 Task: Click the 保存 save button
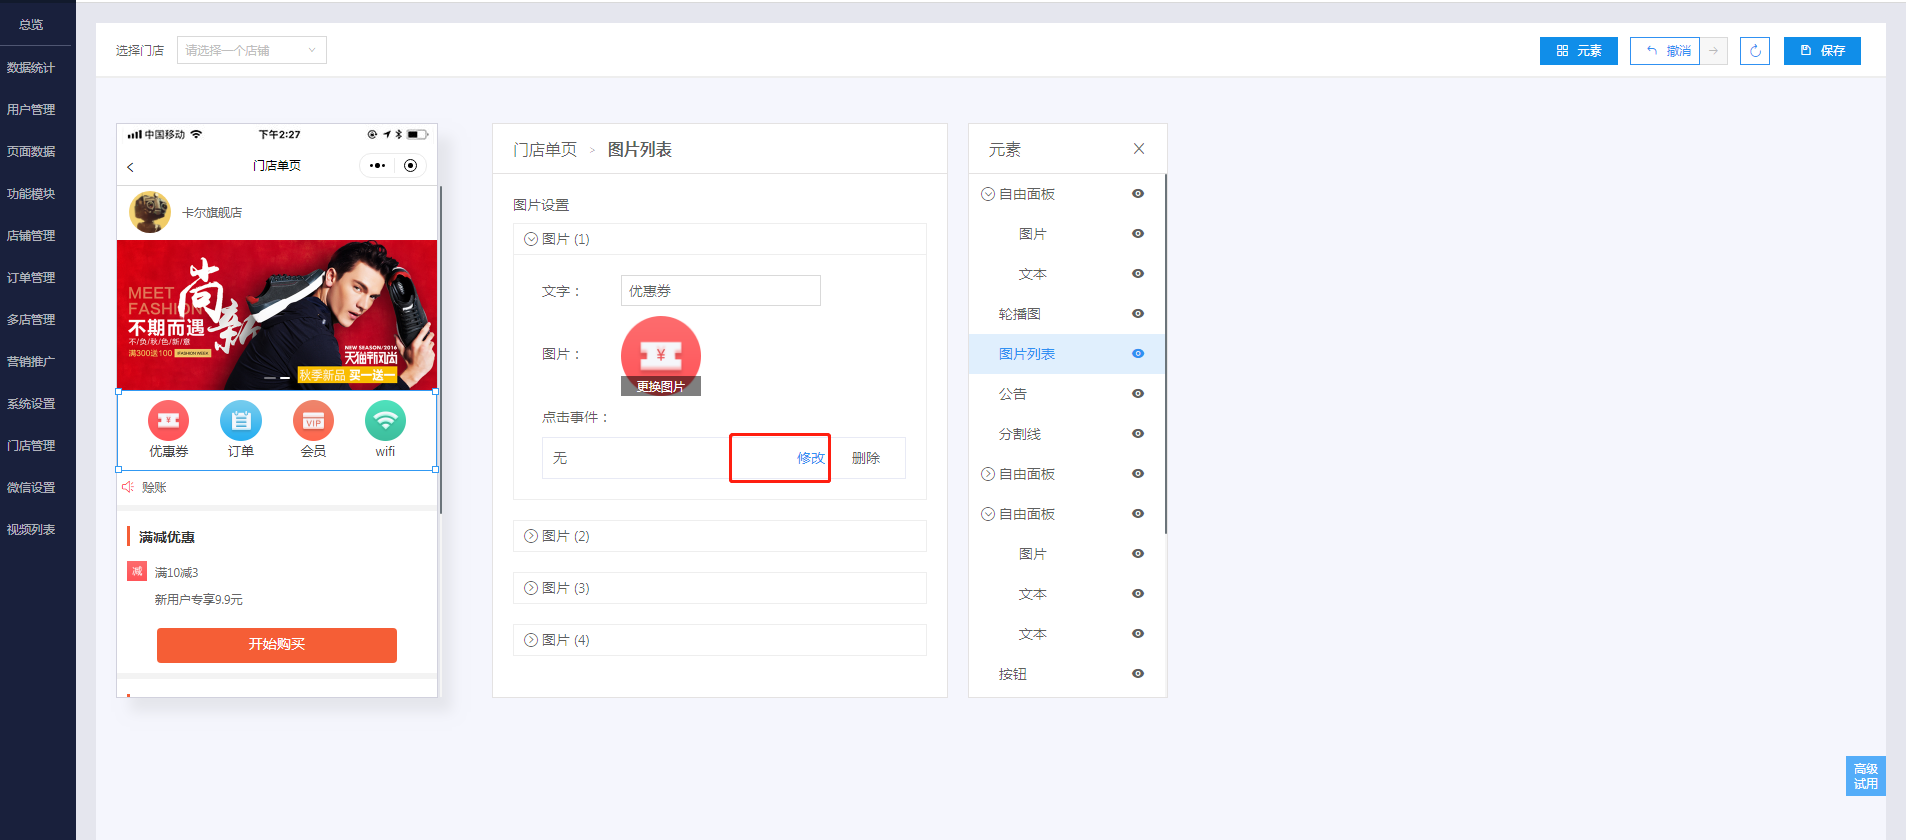(x=1821, y=51)
